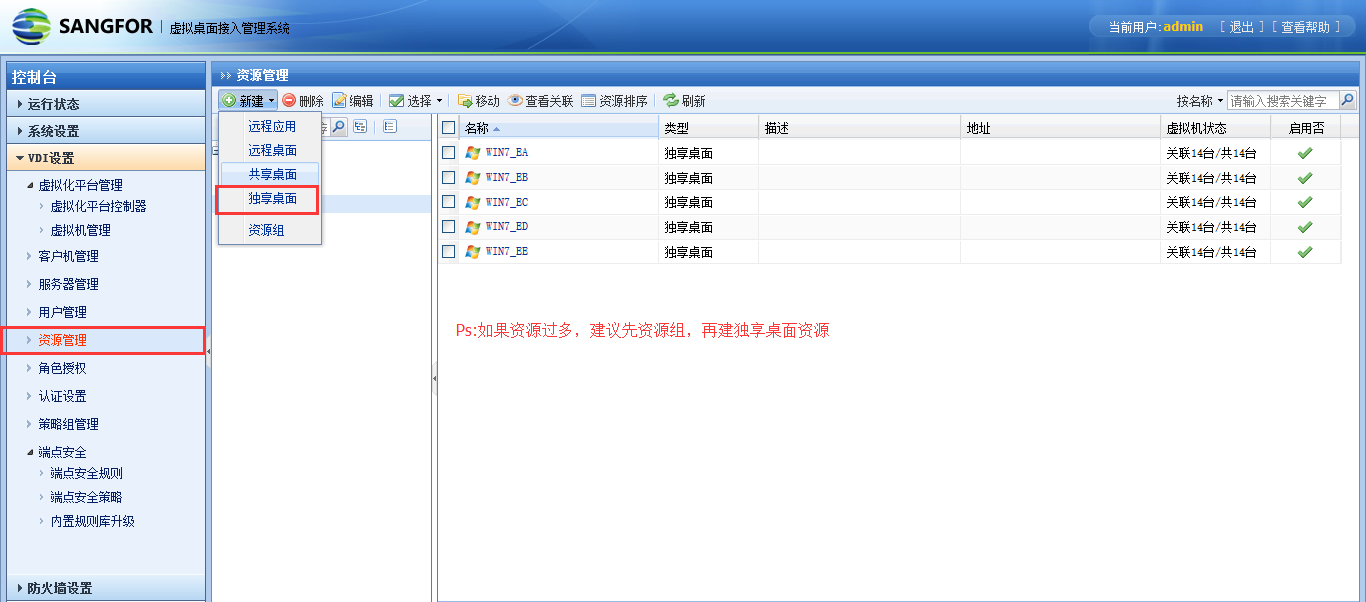Tick the select-all checkbox in table header

coord(448,128)
